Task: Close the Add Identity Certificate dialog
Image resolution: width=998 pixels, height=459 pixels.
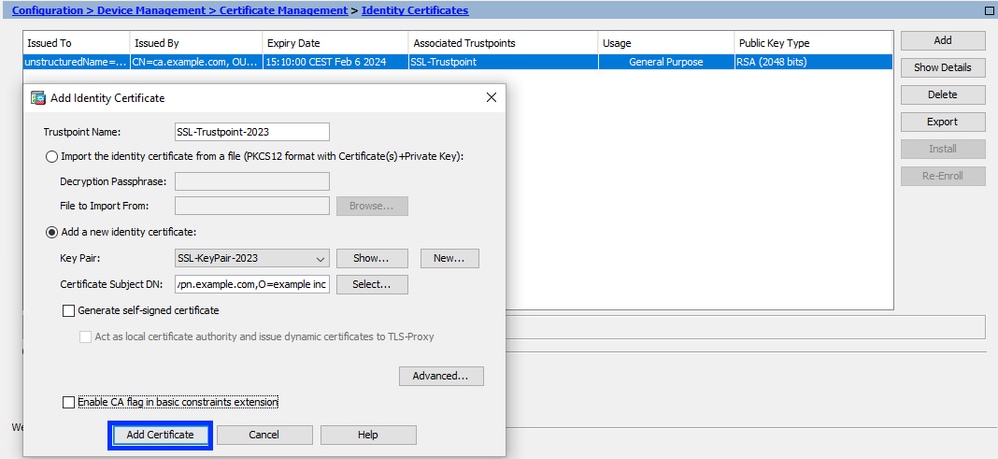Action: click(x=491, y=97)
